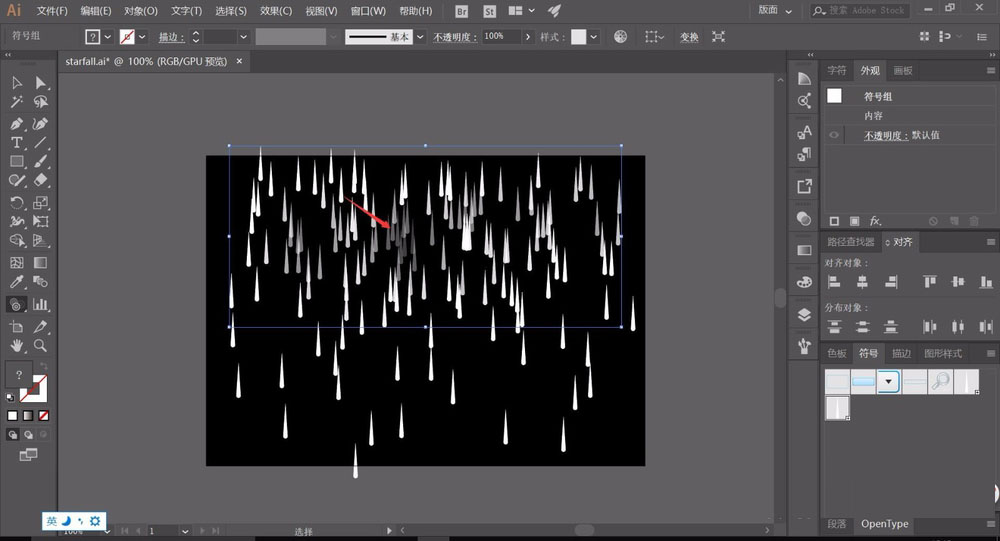
Task: Open the arrange documents dropdown
Action: tap(521, 11)
